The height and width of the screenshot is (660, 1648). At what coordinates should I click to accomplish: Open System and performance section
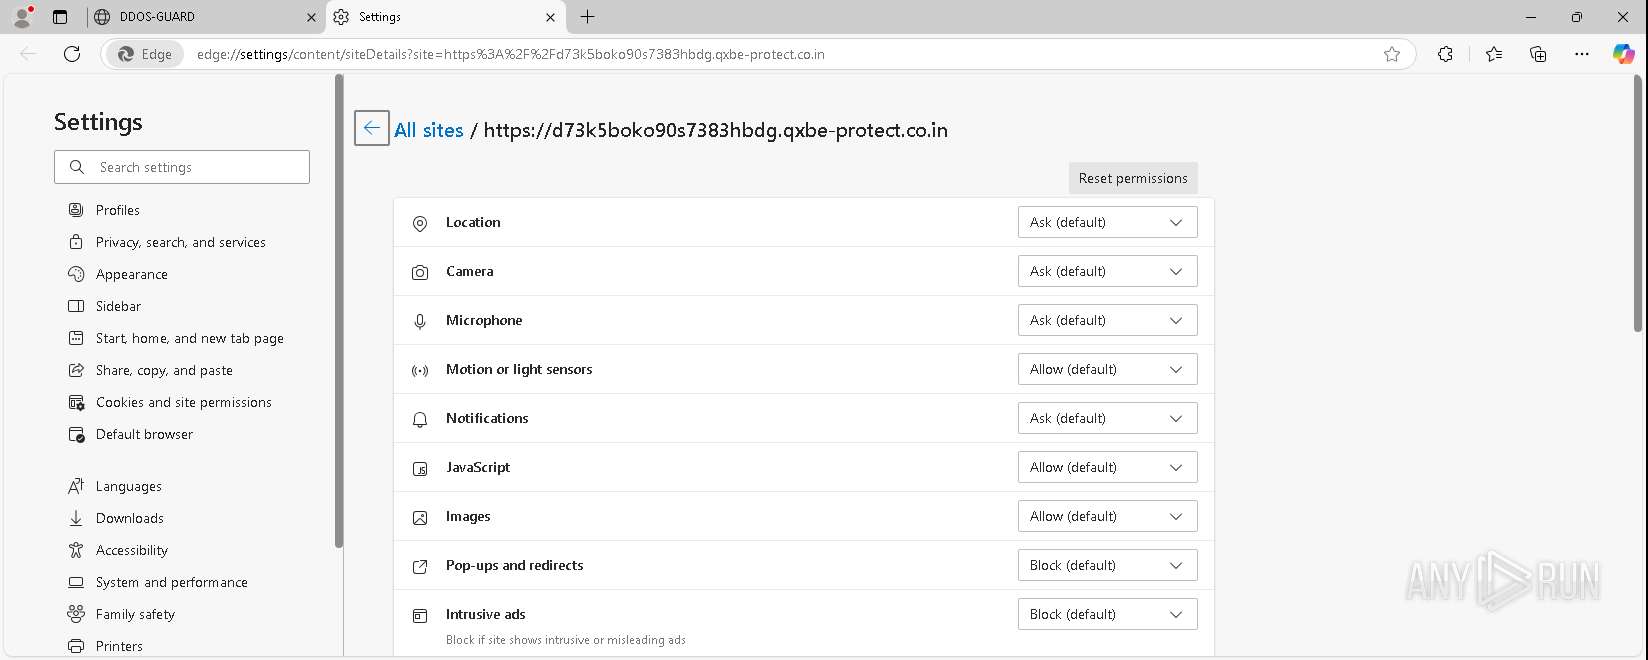(x=171, y=582)
